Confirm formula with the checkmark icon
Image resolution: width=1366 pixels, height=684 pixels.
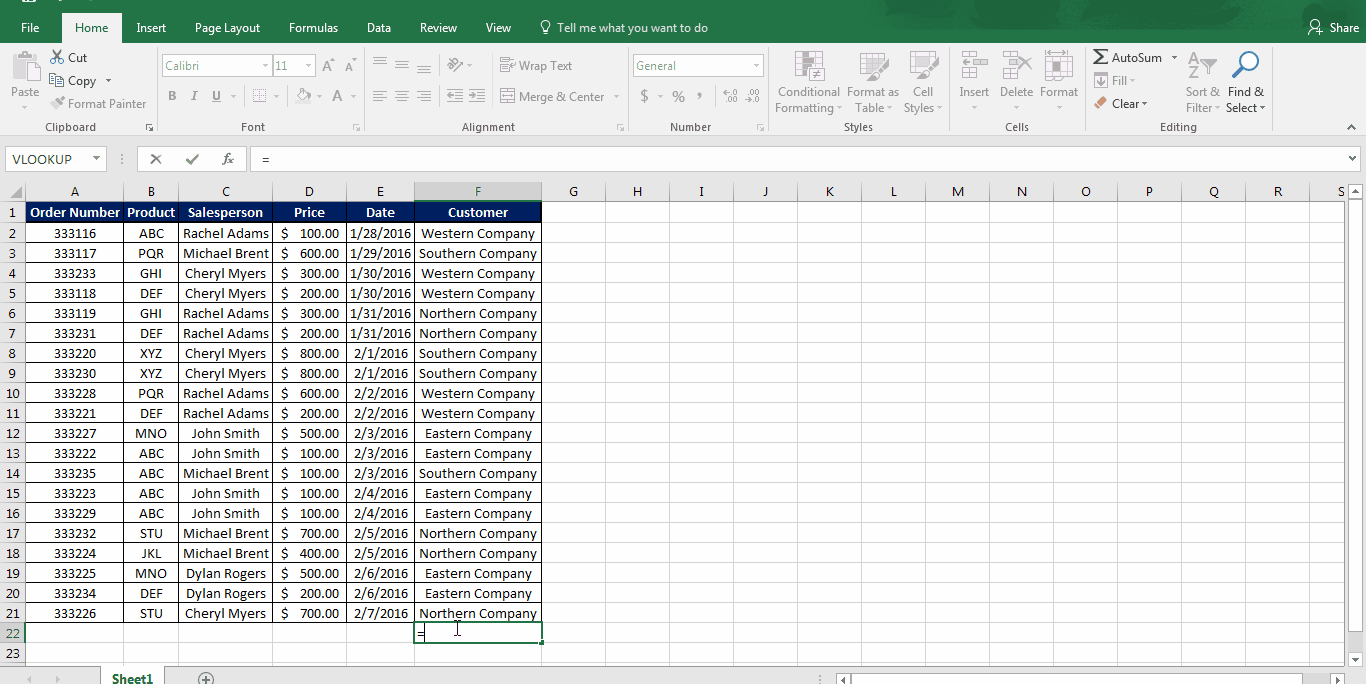pyautogui.click(x=192, y=159)
